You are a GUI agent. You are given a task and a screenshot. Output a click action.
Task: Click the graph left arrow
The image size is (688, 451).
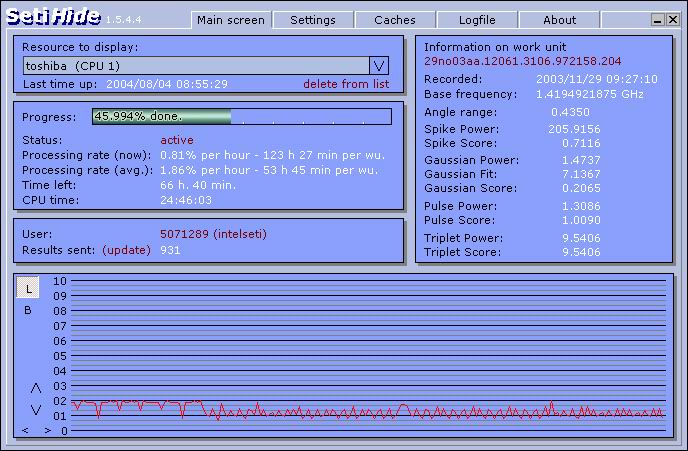point(25,430)
